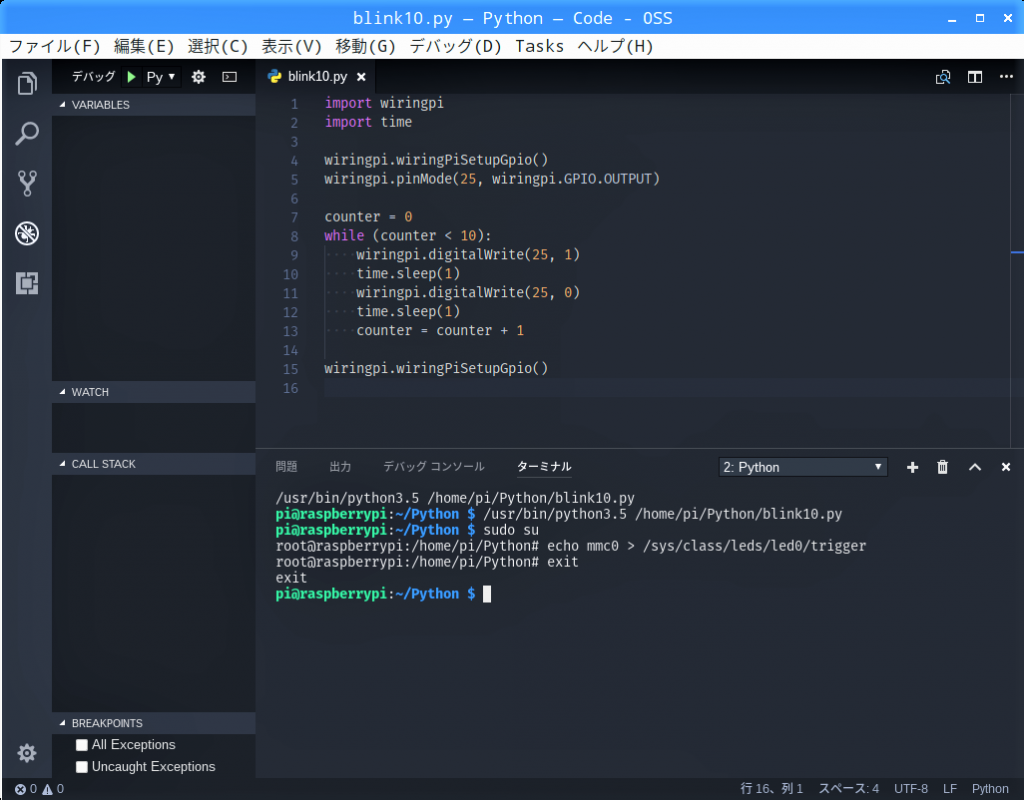1024x800 pixels.
Task: Switch to the 出力 panel tab
Action: click(340, 466)
